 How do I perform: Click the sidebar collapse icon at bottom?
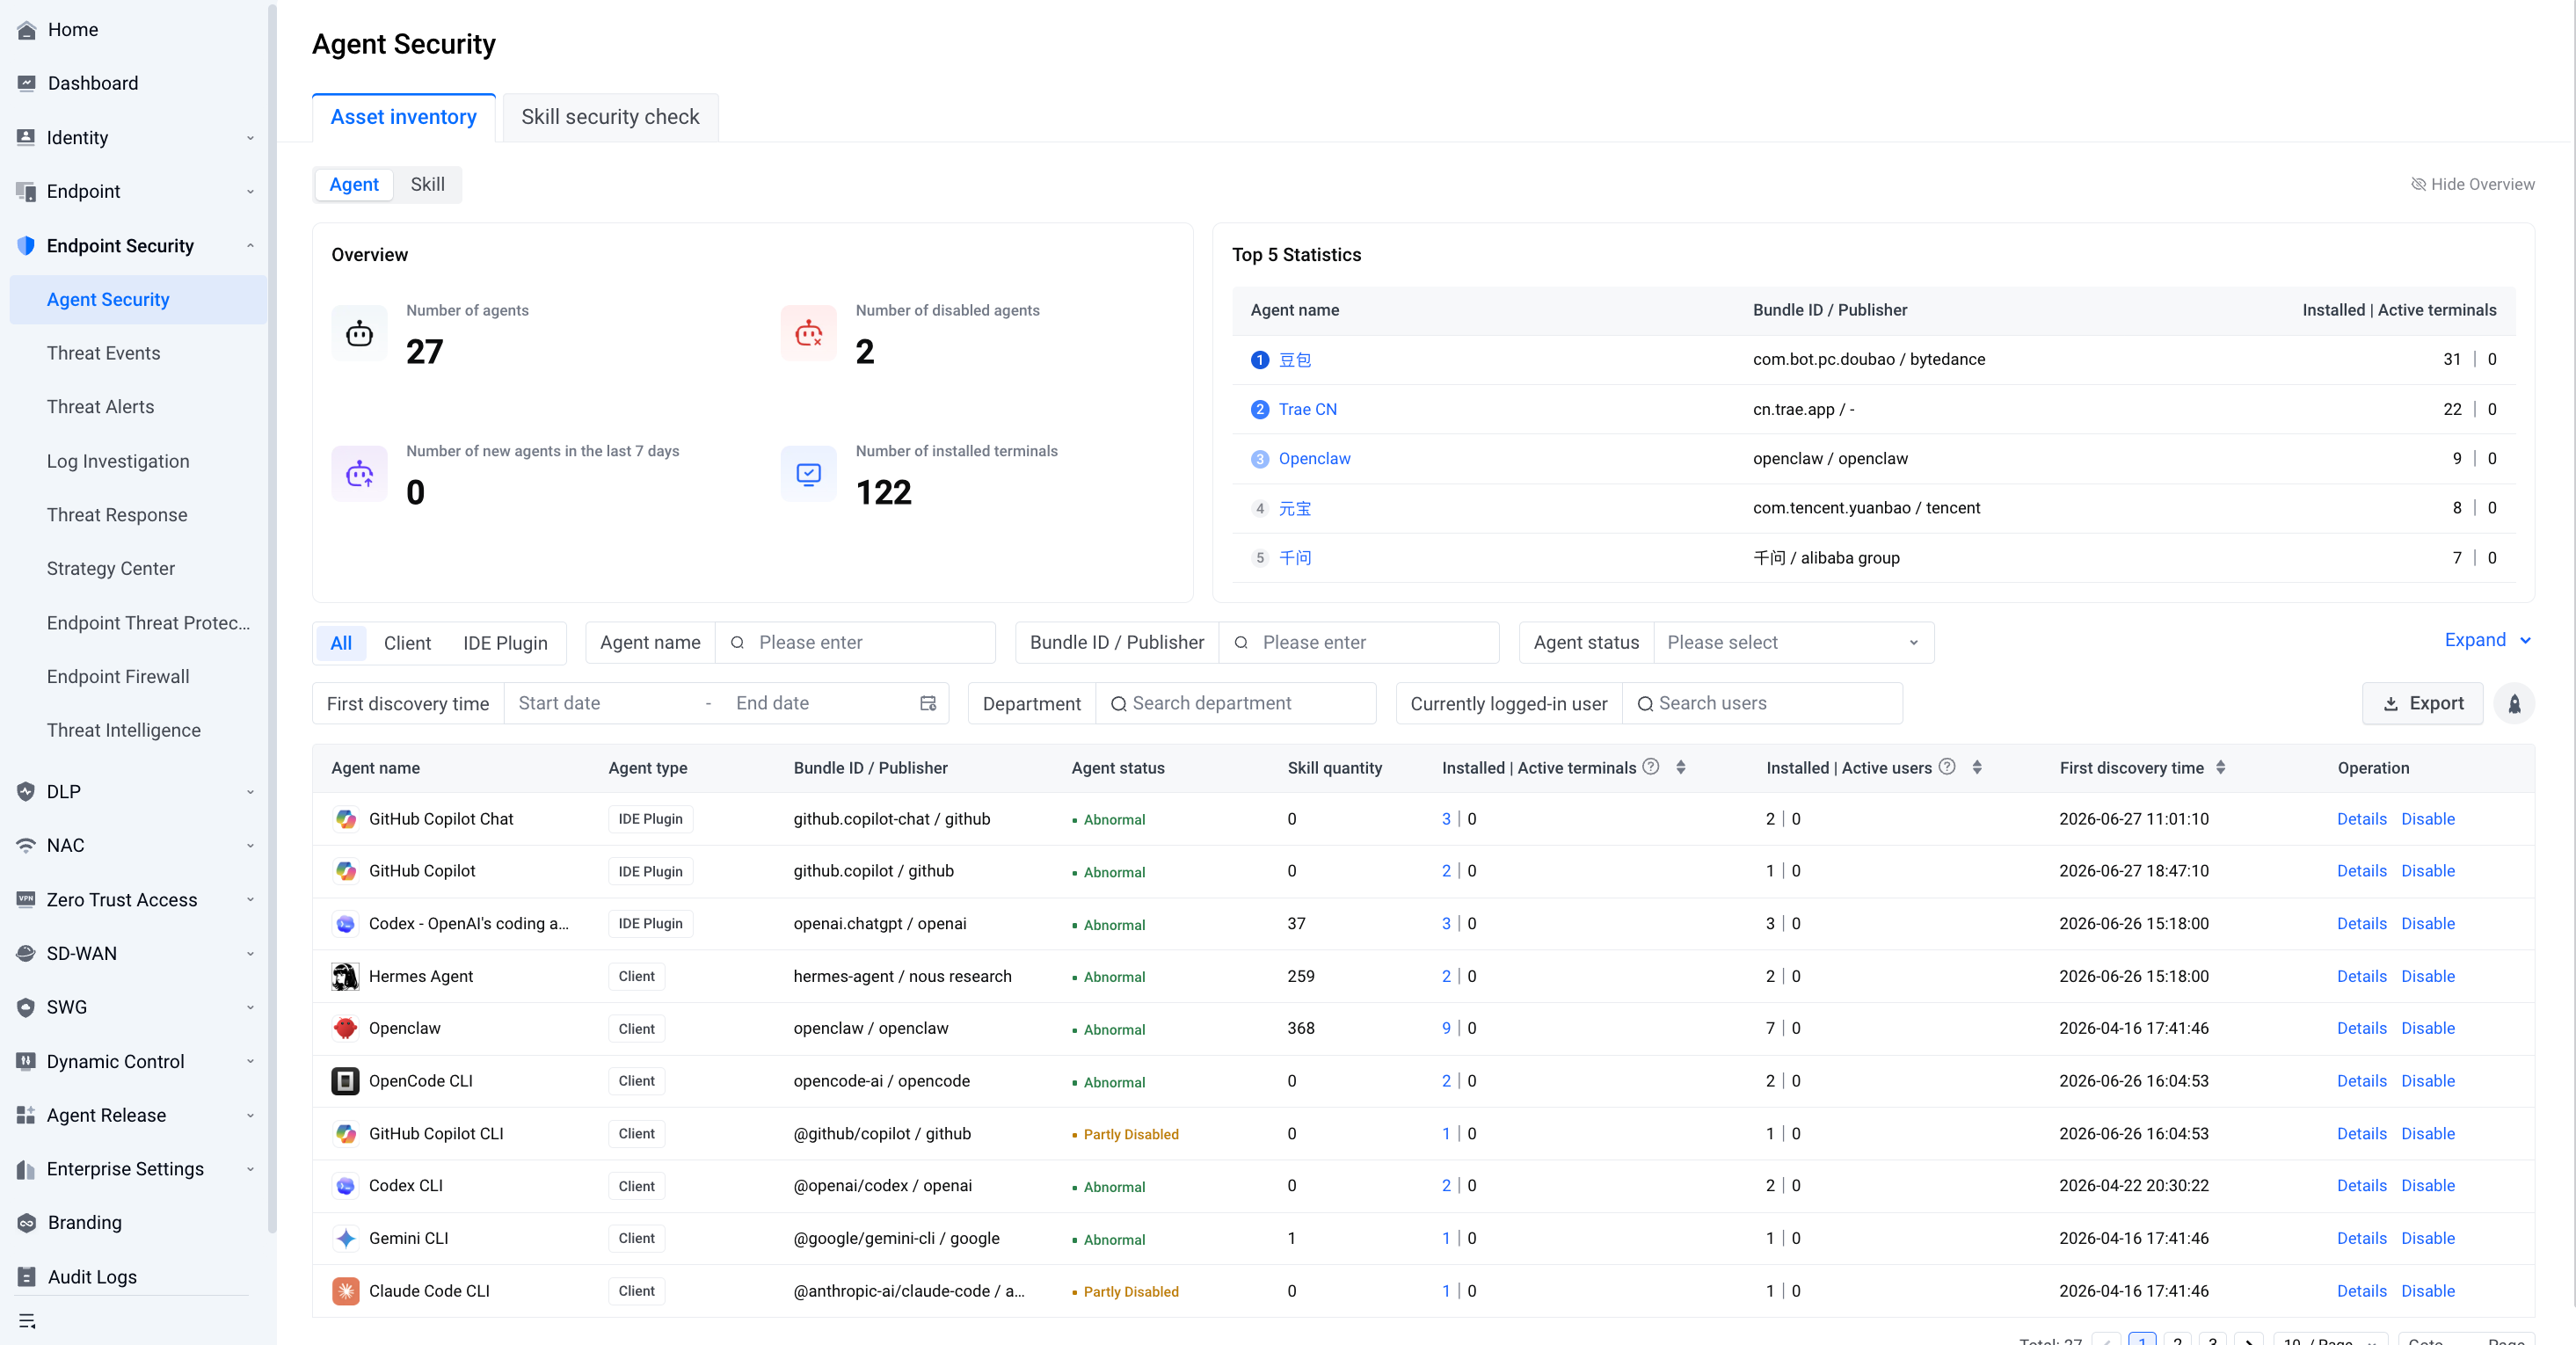coord(27,1321)
